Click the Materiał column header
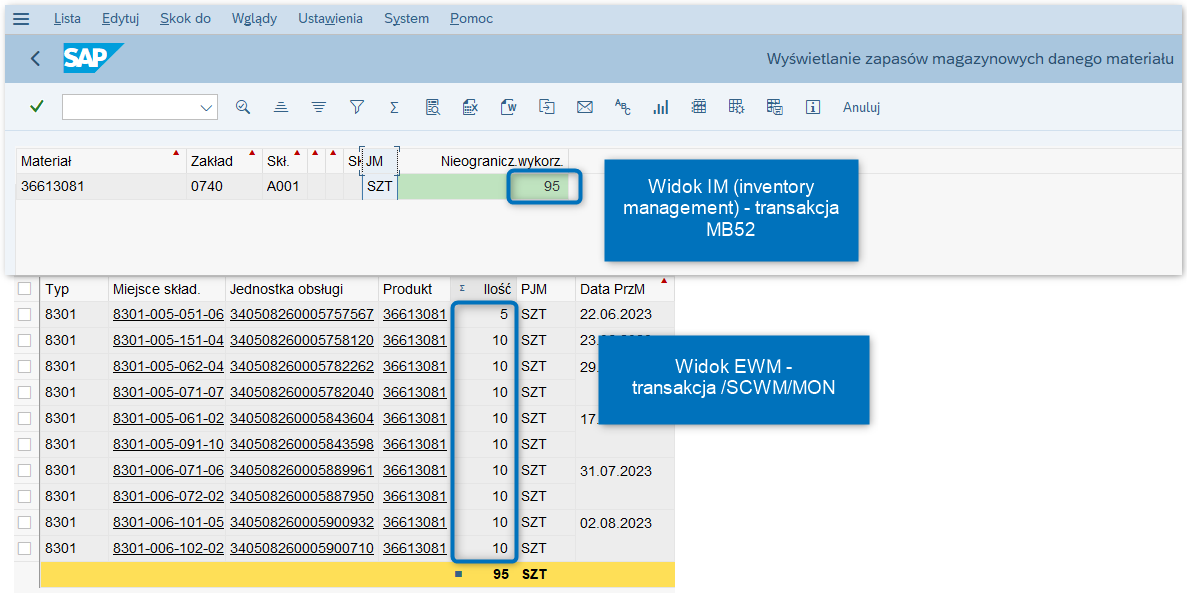The width and height of the screenshot is (1187, 593). coord(46,161)
